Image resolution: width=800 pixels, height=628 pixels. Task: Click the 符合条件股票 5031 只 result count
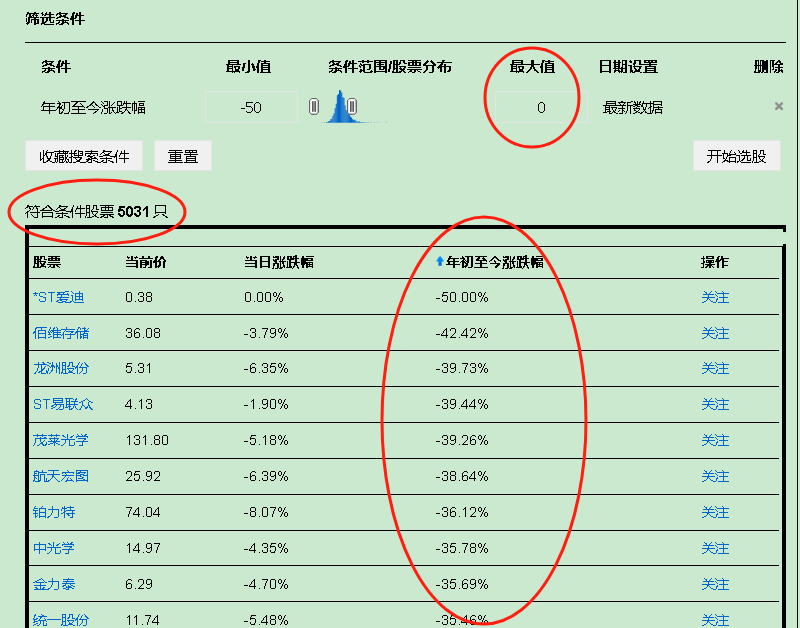tap(96, 211)
